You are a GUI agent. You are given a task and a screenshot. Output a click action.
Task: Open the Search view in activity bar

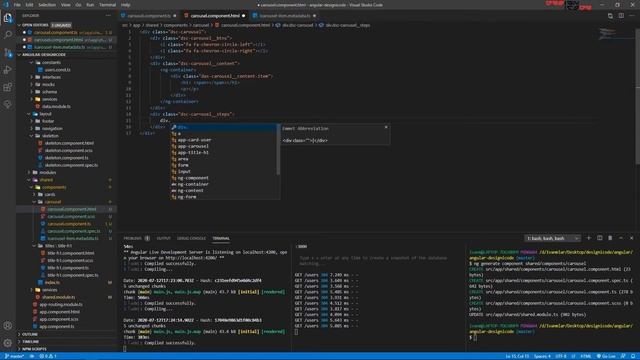click(8, 35)
